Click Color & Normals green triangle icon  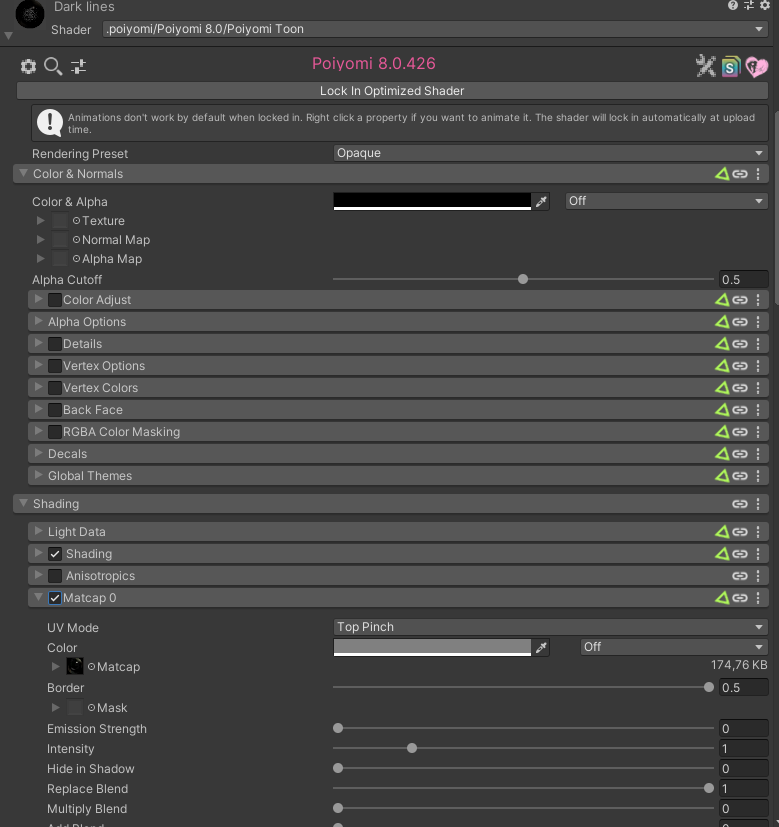coord(722,174)
